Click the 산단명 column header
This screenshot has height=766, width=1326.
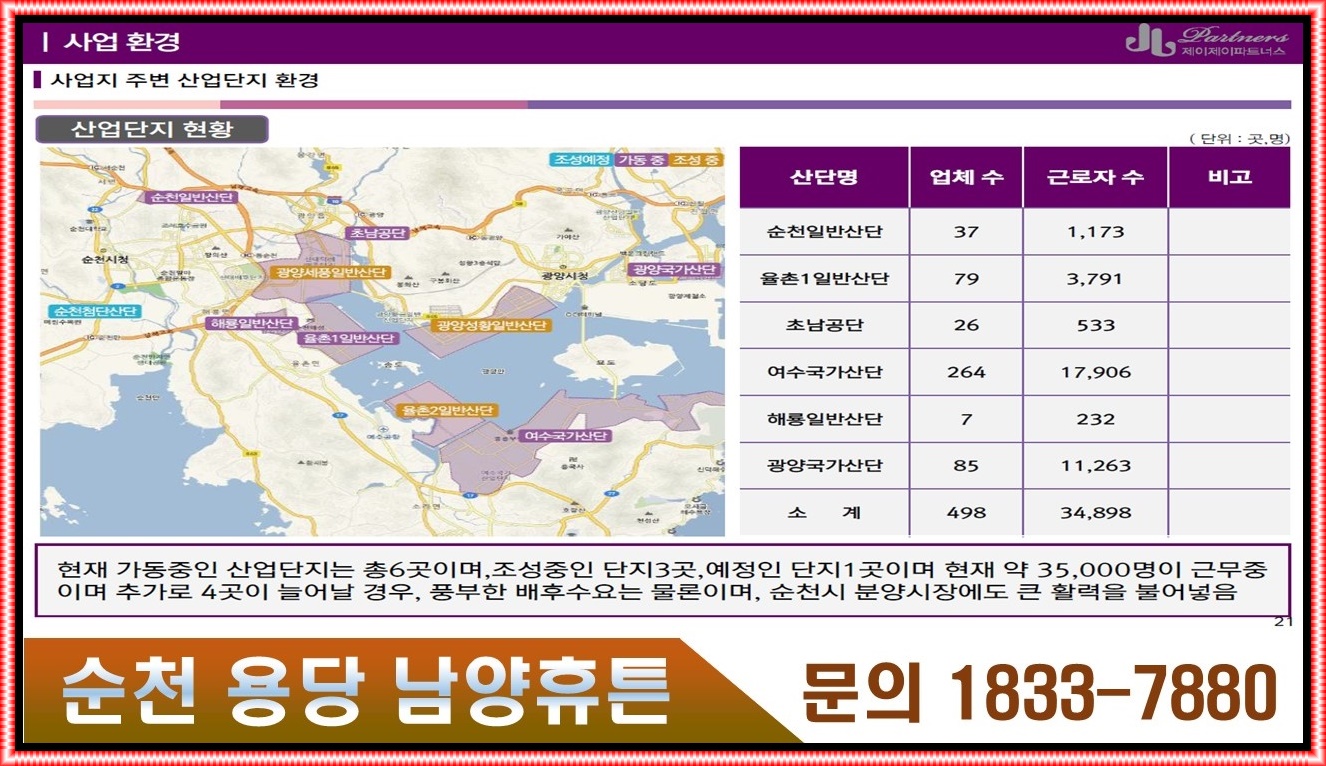click(x=824, y=177)
